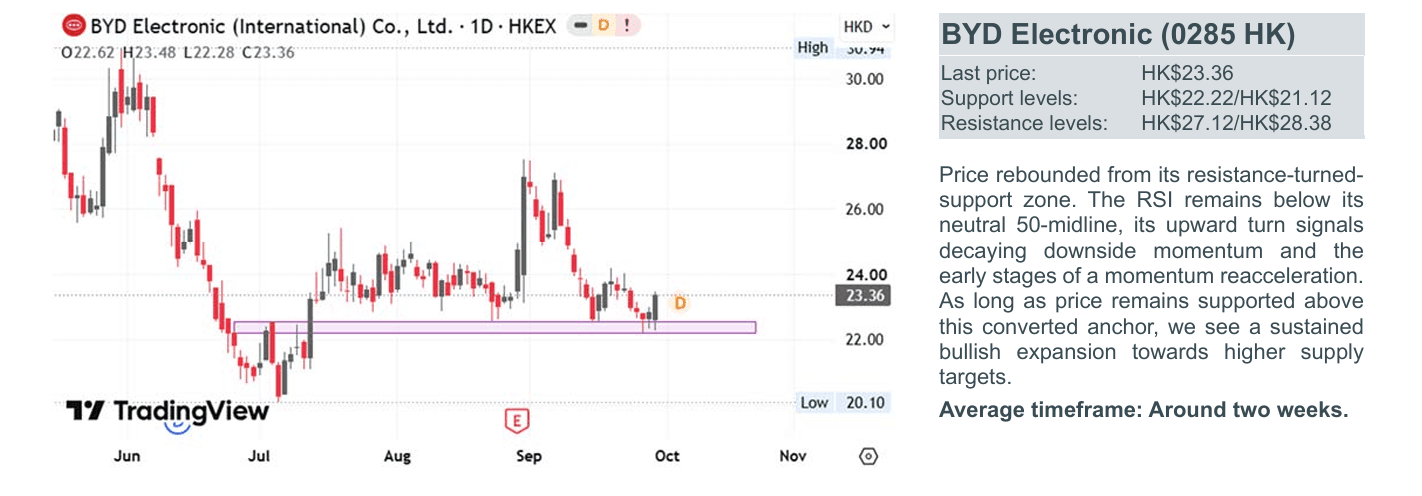Click the TradingView logo

167,411
